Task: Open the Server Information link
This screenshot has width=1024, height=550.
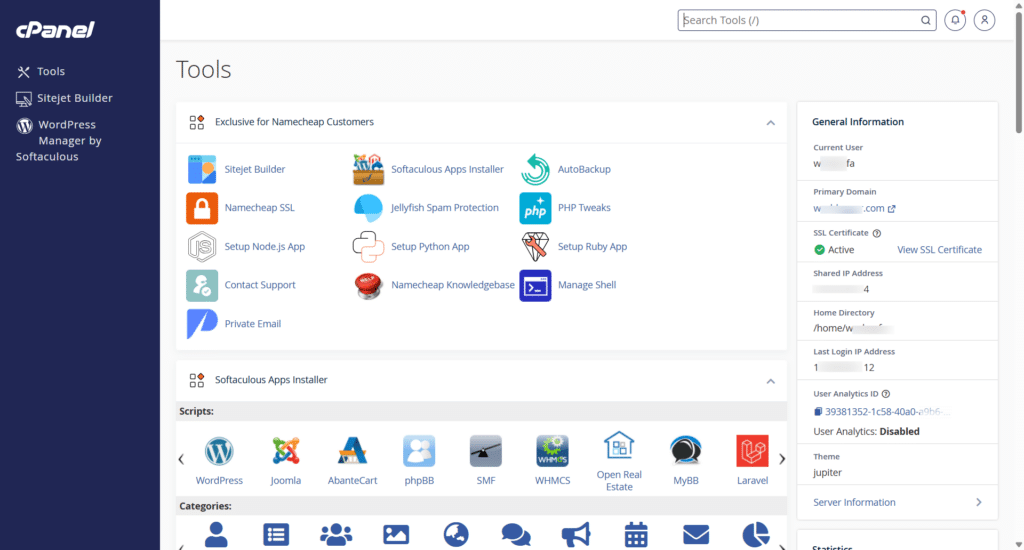Action: click(x=854, y=502)
